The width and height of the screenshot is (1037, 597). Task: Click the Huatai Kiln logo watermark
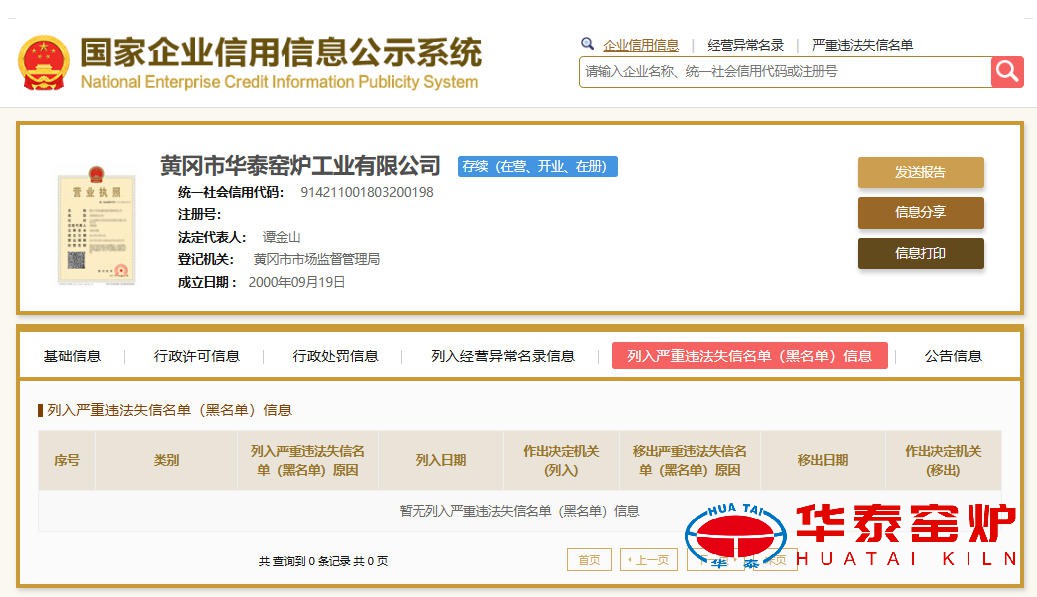pyautogui.click(x=850, y=536)
